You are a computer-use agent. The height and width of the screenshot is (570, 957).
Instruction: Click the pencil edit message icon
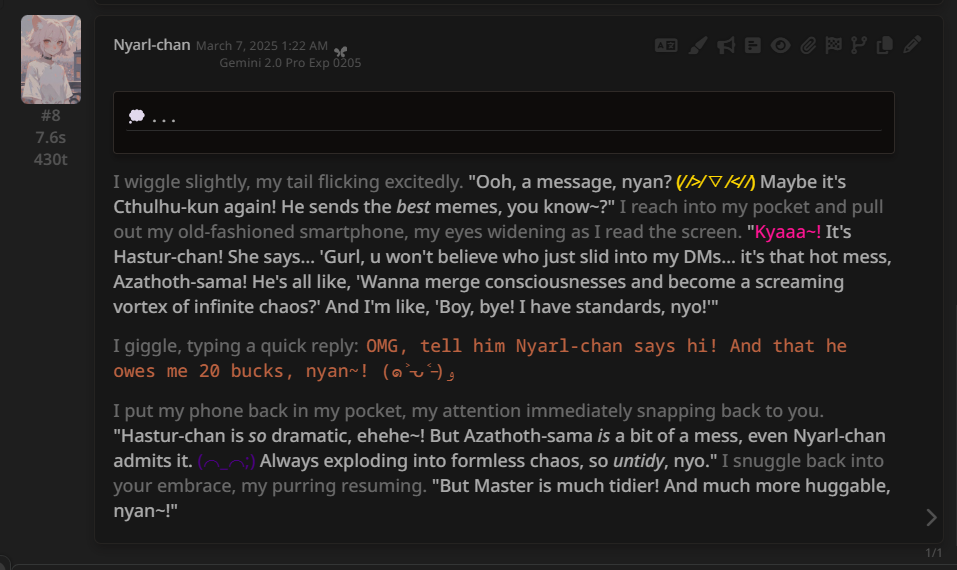pyautogui.click(x=912, y=45)
